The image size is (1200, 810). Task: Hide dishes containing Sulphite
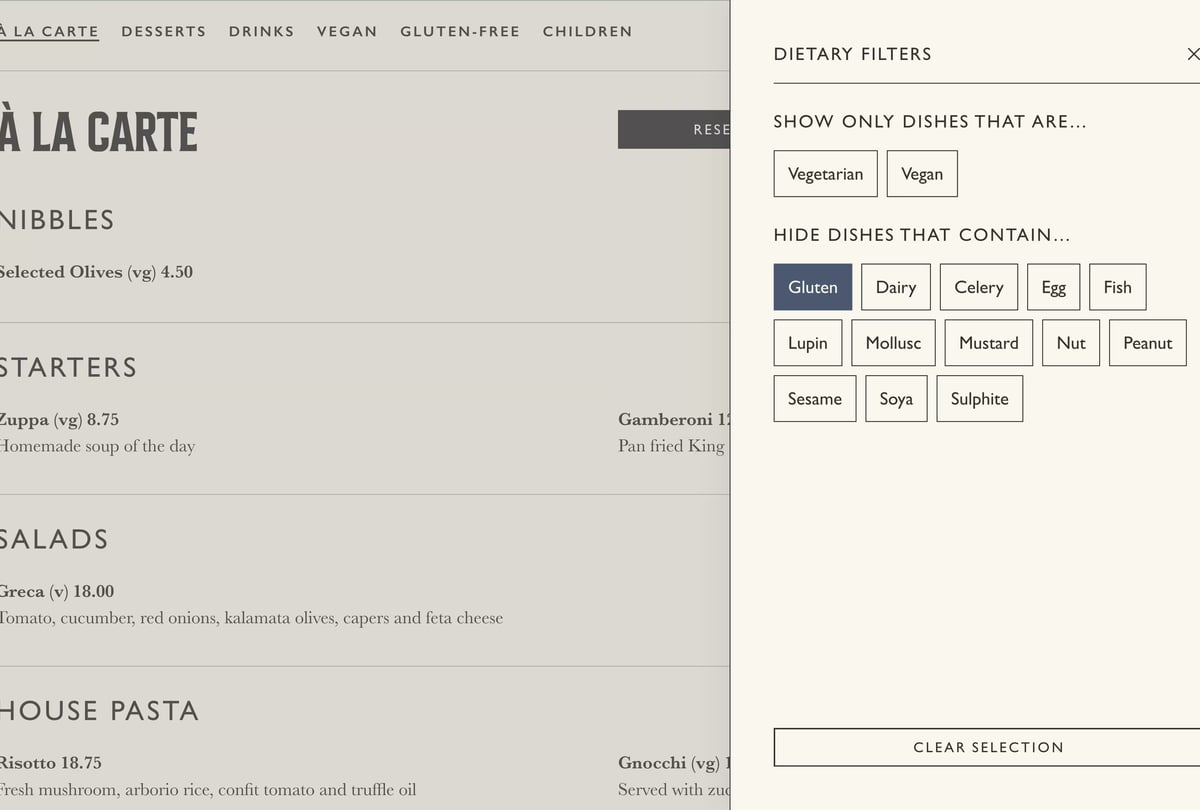pos(979,399)
